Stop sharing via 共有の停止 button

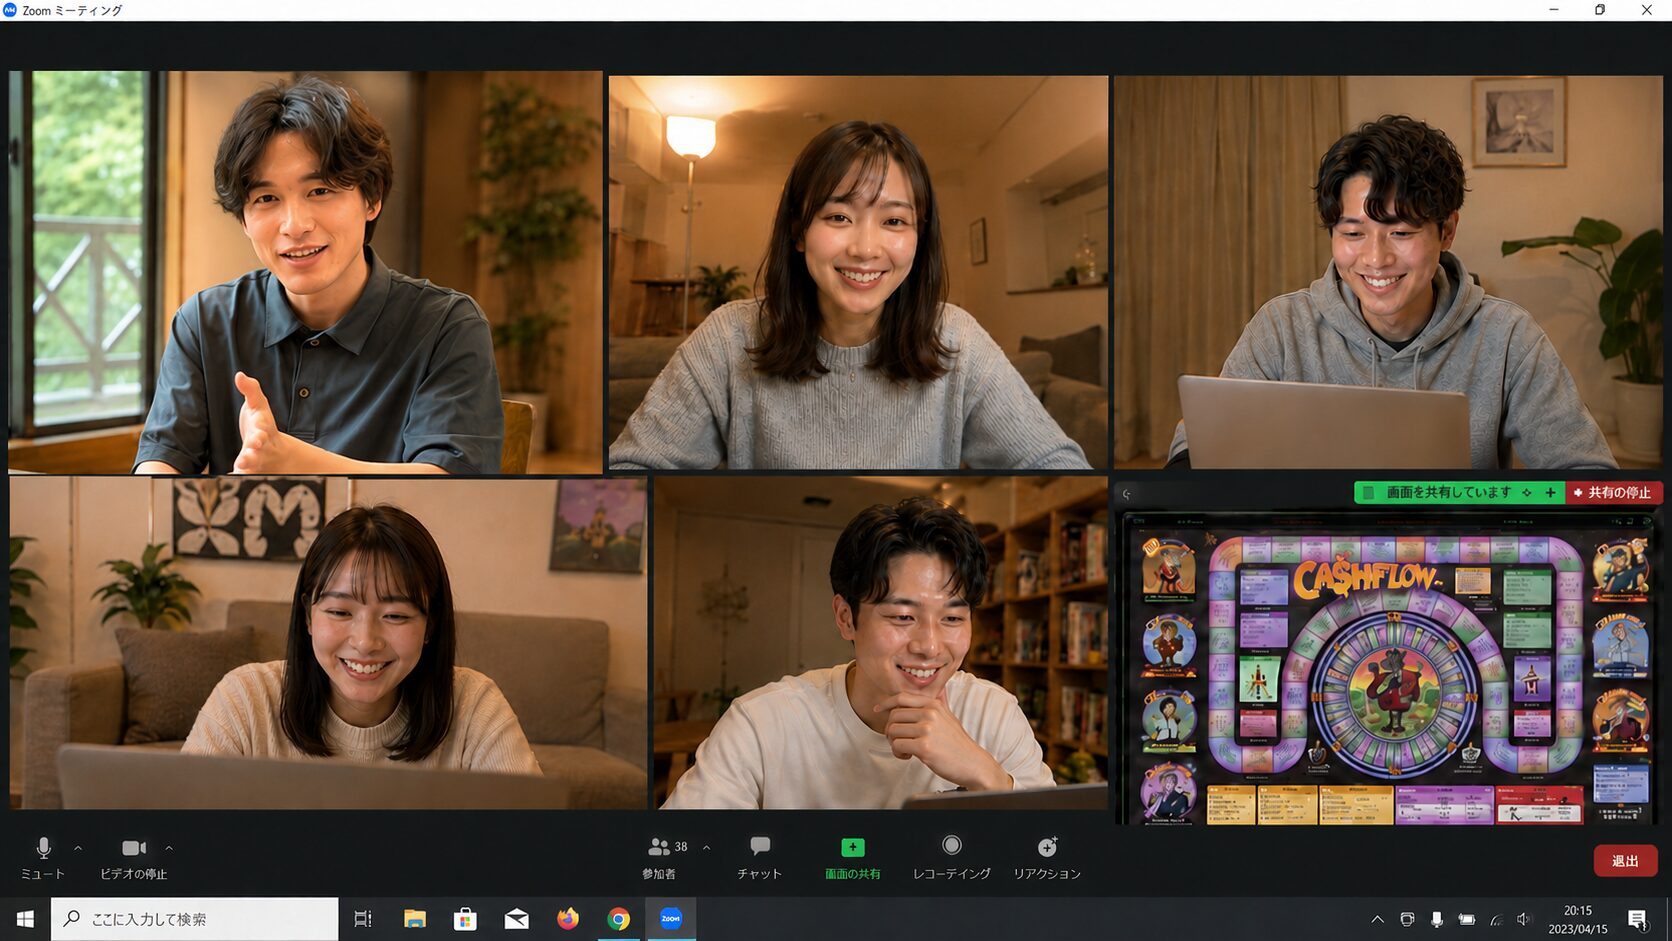[1613, 492]
